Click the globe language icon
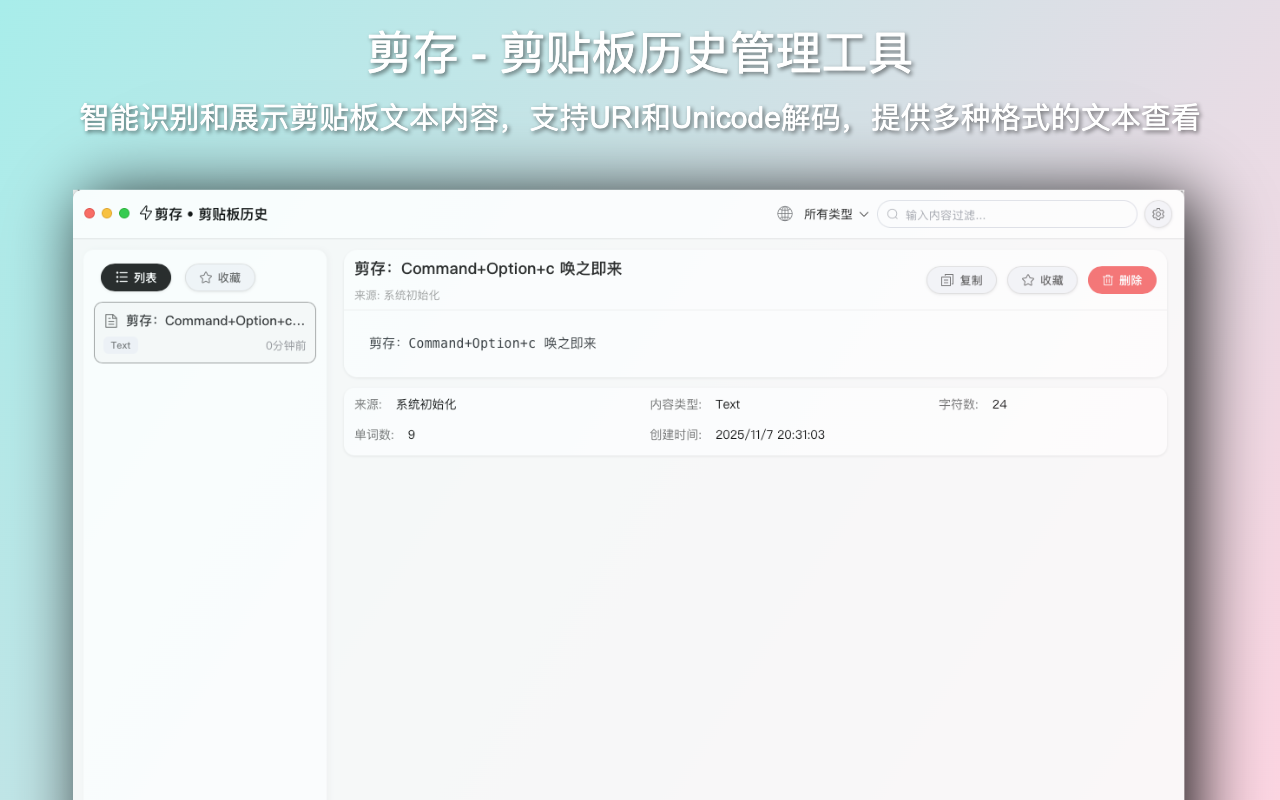Image resolution: width=1280 pixels, height=800 pixels. click(x=785, y=214)
